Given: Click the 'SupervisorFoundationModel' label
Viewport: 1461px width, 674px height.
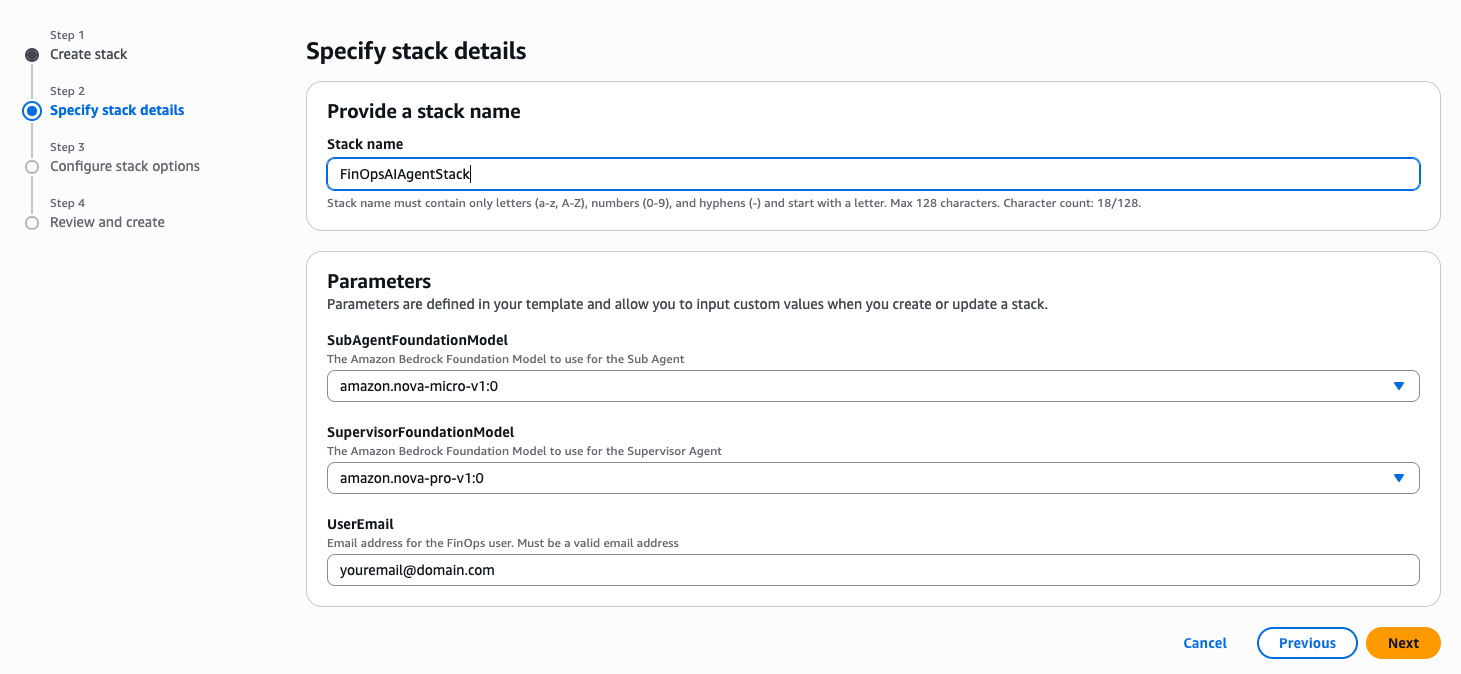Looking at the screenshot, I should click(420, 432).
